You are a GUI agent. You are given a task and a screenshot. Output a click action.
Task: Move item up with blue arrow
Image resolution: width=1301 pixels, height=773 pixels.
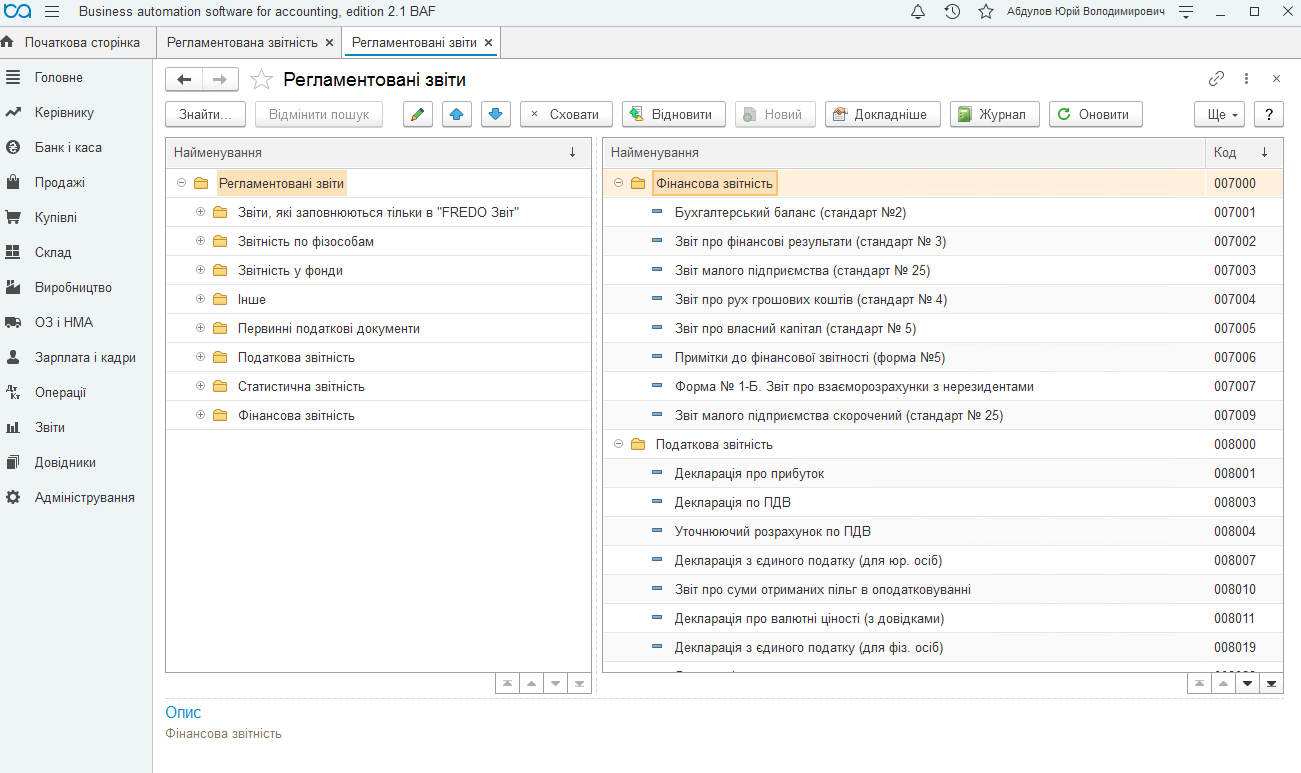tap(457, 114)
